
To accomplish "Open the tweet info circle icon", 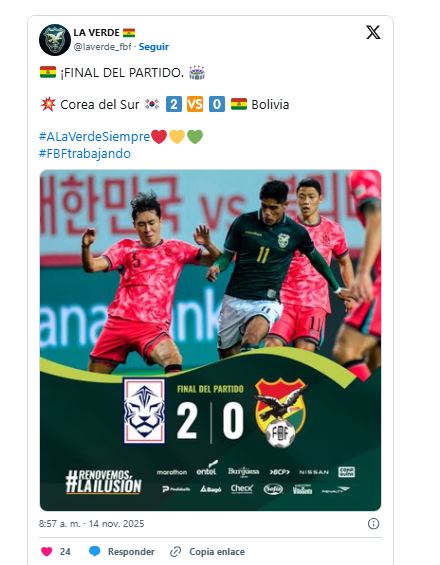I will 373,524.
